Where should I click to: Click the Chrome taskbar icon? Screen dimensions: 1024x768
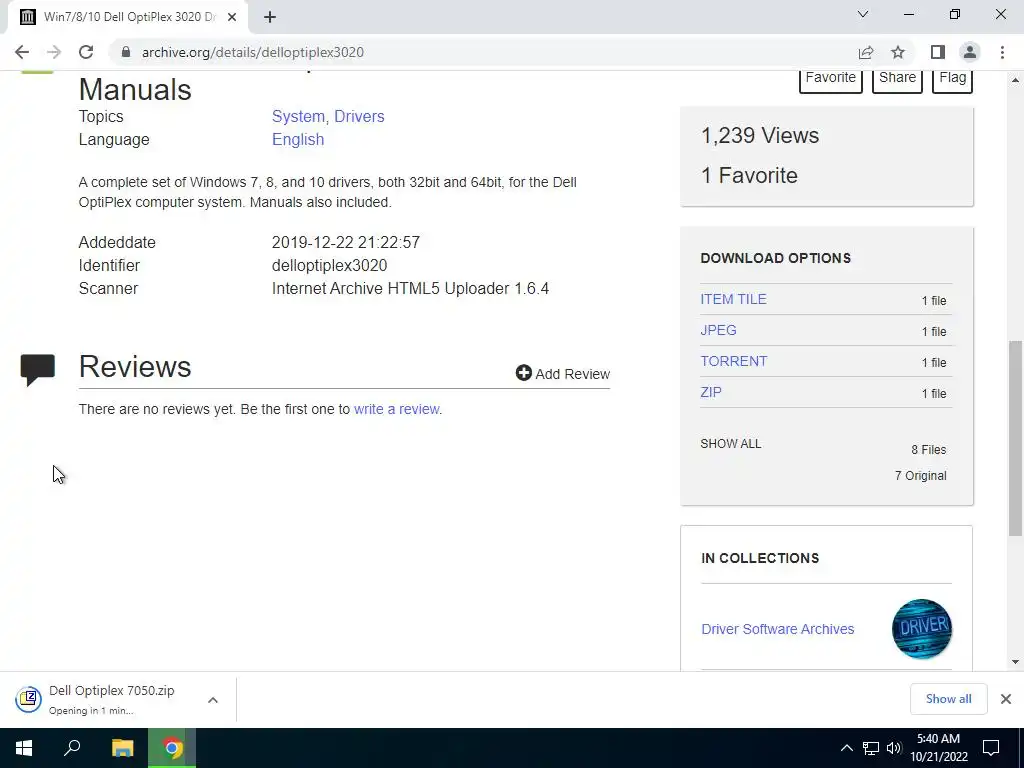point(172,748)
